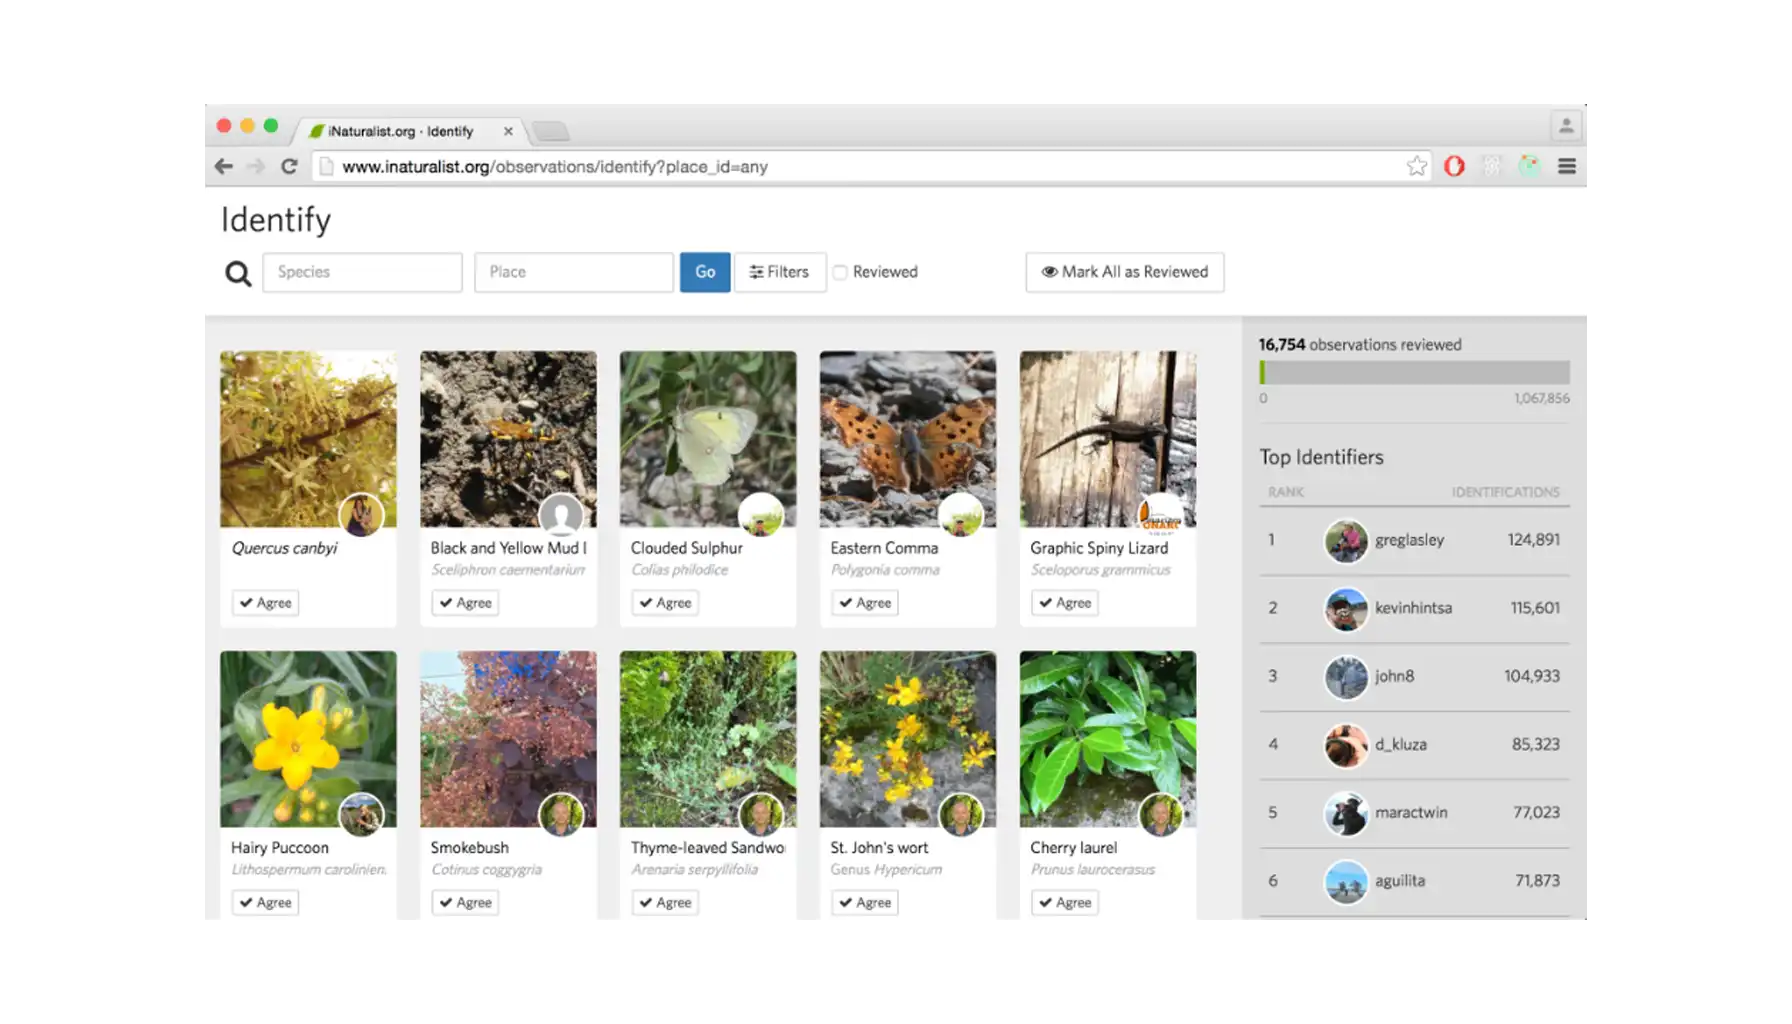Agree with Eastern Comma identification
This screenshot has width=1792, height=1024.
pos(865,603)
